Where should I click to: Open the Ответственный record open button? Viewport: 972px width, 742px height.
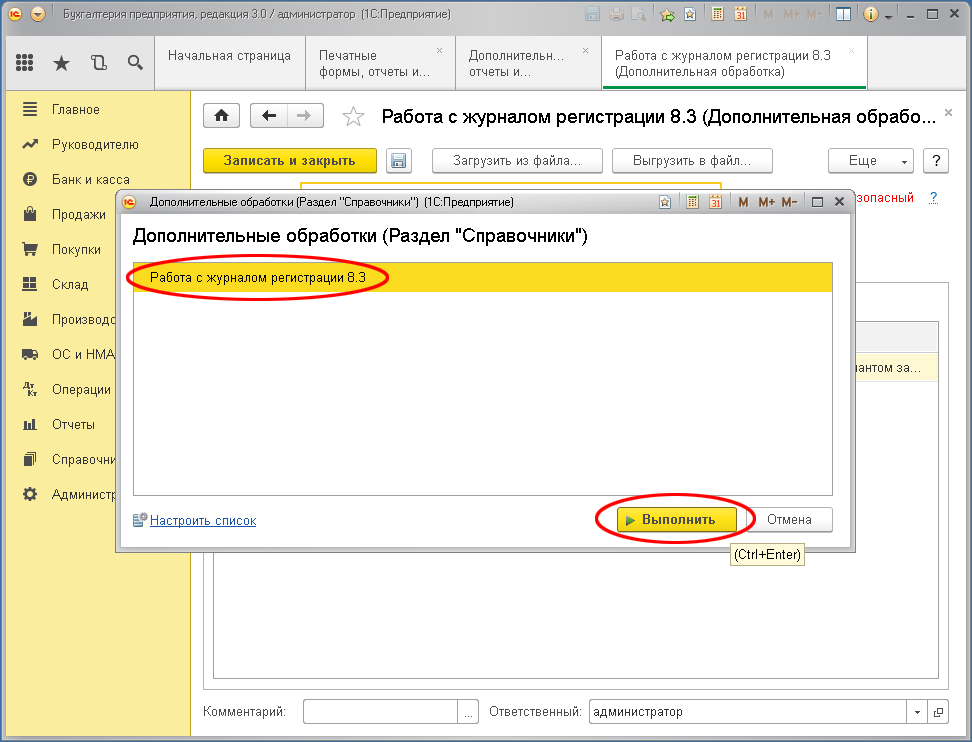[x=938, y=712]
